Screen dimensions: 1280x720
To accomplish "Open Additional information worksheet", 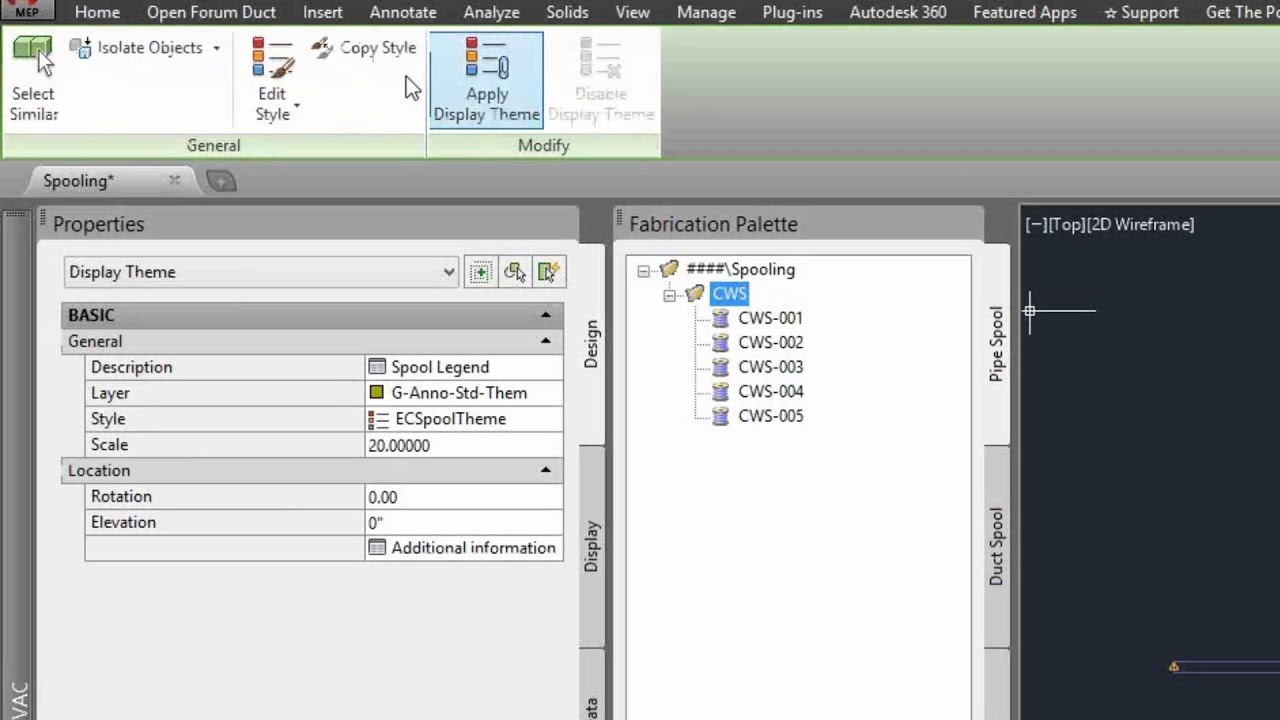I will click(464, 548).
